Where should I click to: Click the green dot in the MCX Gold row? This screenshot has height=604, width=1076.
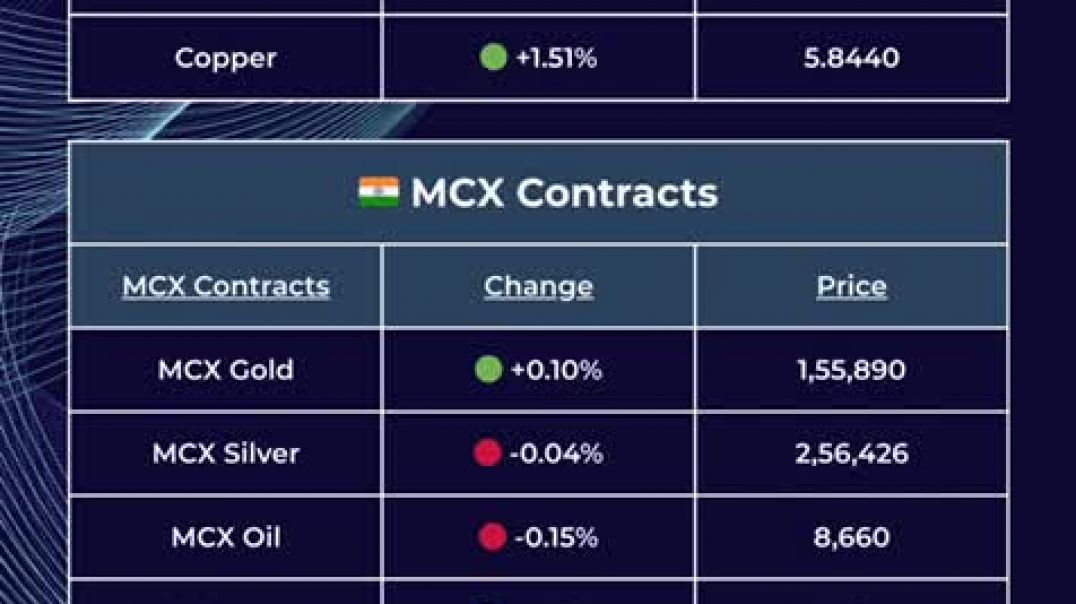[x=488, y=370]
